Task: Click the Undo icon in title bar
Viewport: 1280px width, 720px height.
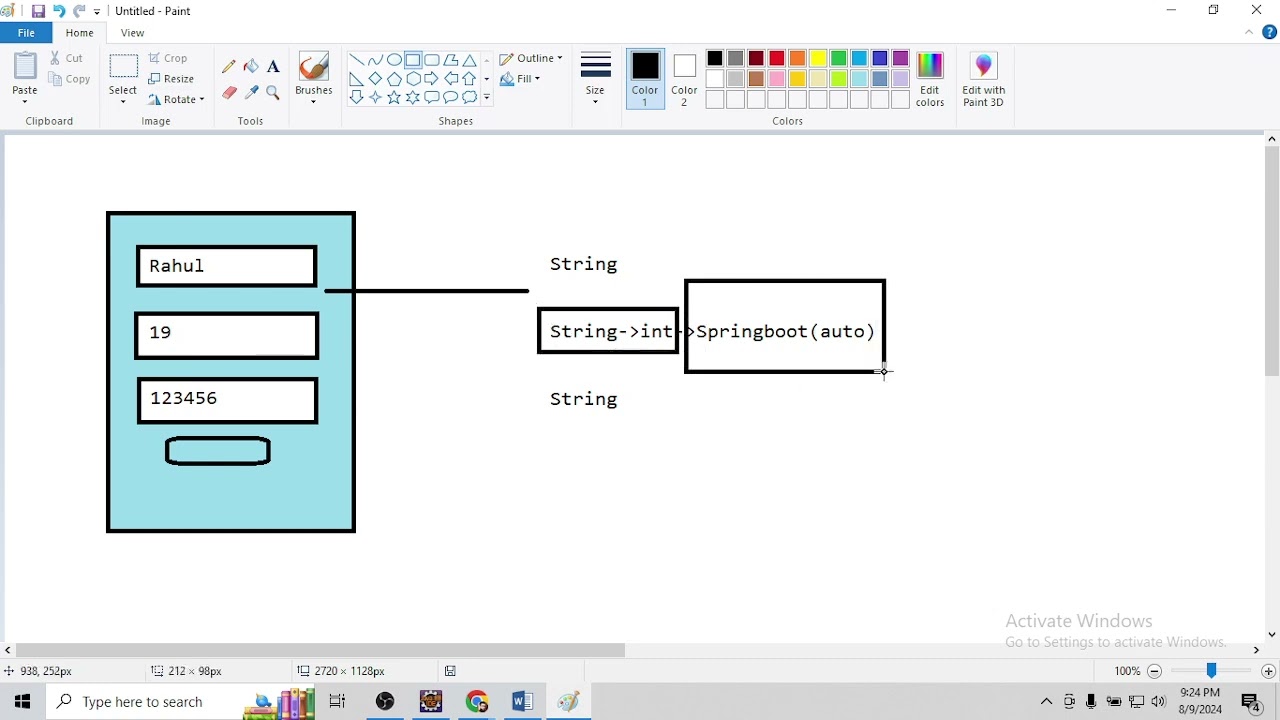Action: tap(59, 11)
